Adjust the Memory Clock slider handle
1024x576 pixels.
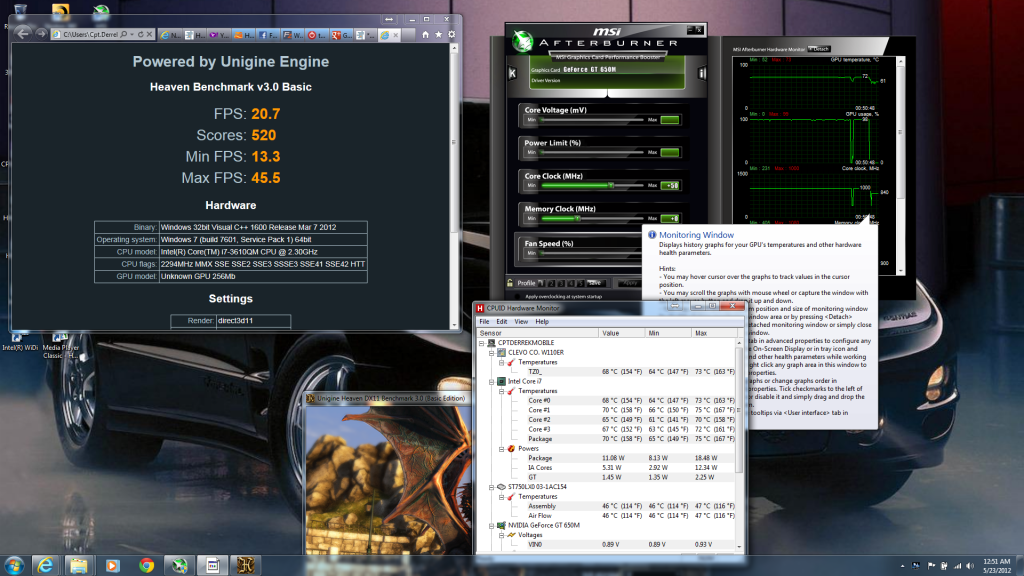(x=577, y=218)
